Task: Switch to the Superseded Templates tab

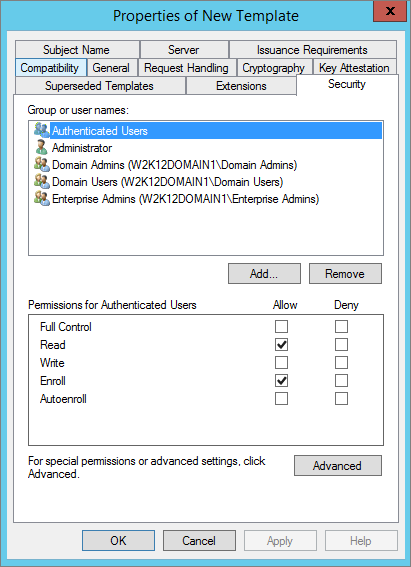Action: (x=100, y=86)
